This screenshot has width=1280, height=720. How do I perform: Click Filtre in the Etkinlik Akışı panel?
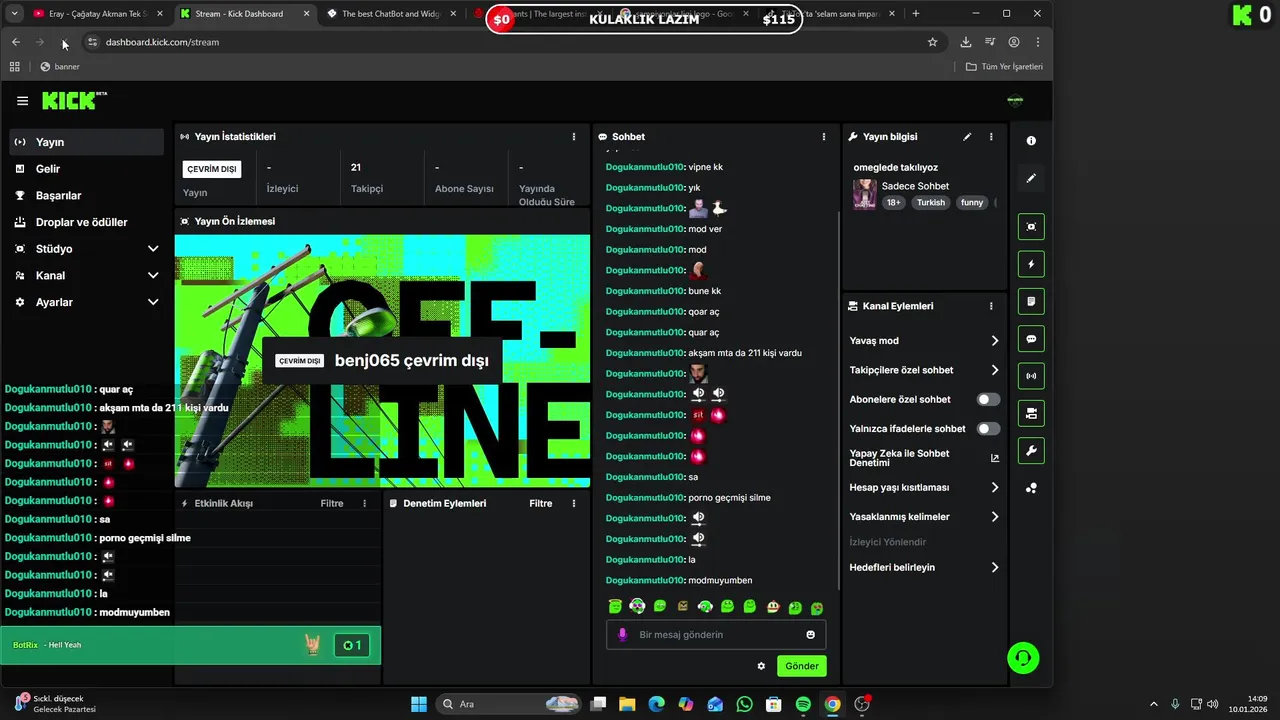tap(332, 504)
